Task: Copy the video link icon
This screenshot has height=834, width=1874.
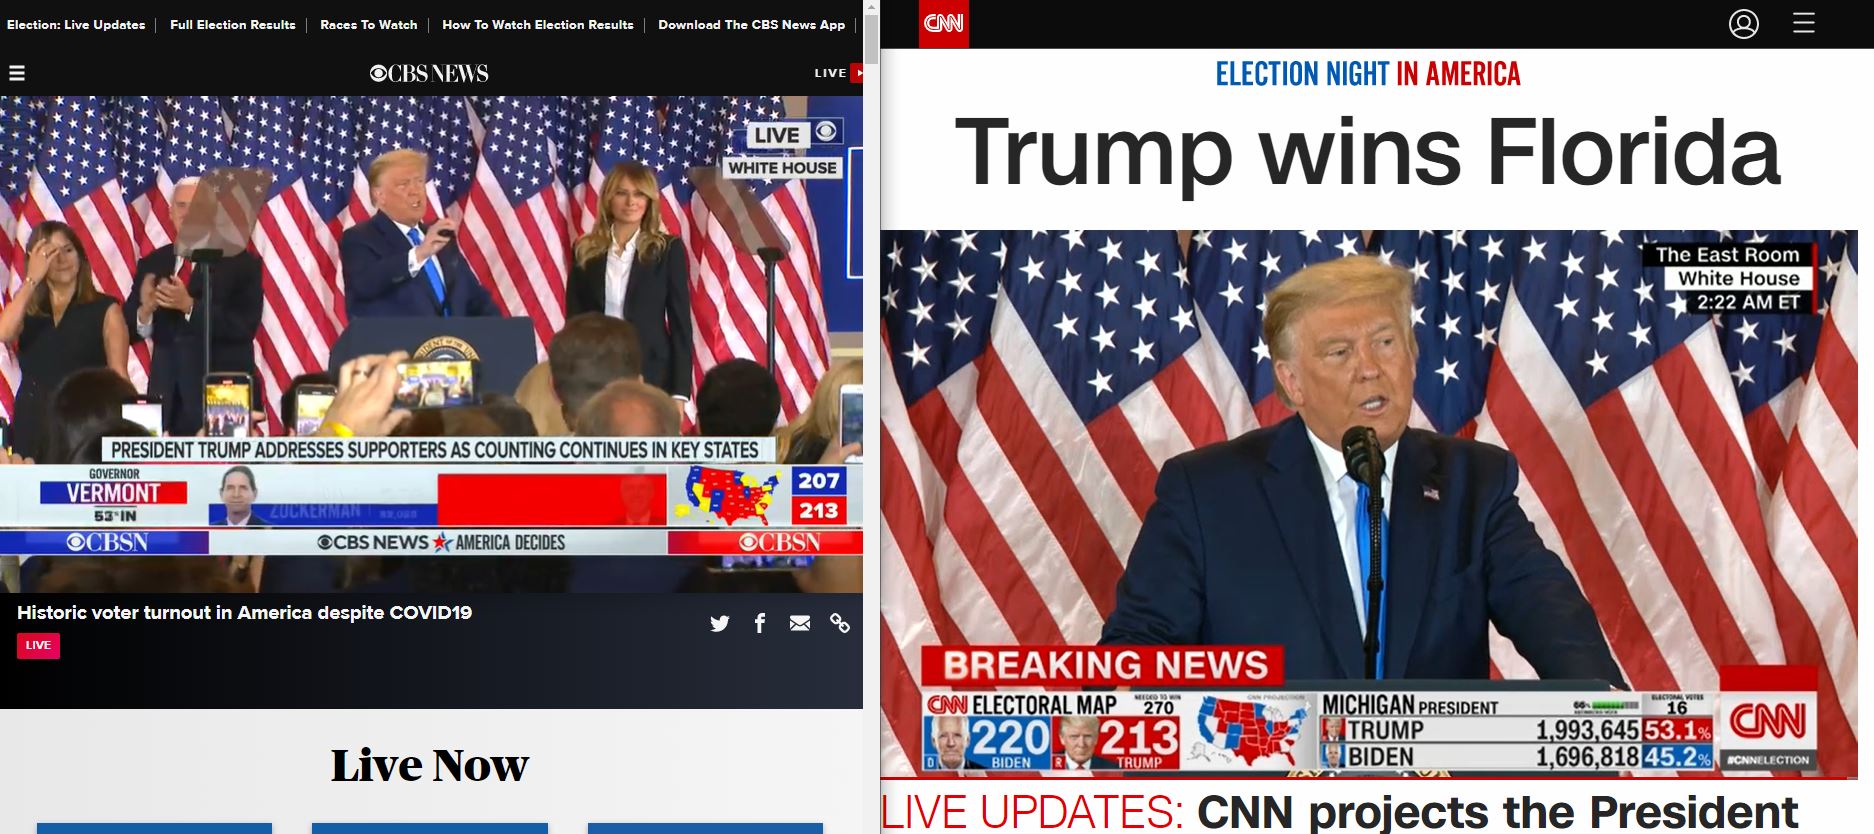Action: coord(840,623)
